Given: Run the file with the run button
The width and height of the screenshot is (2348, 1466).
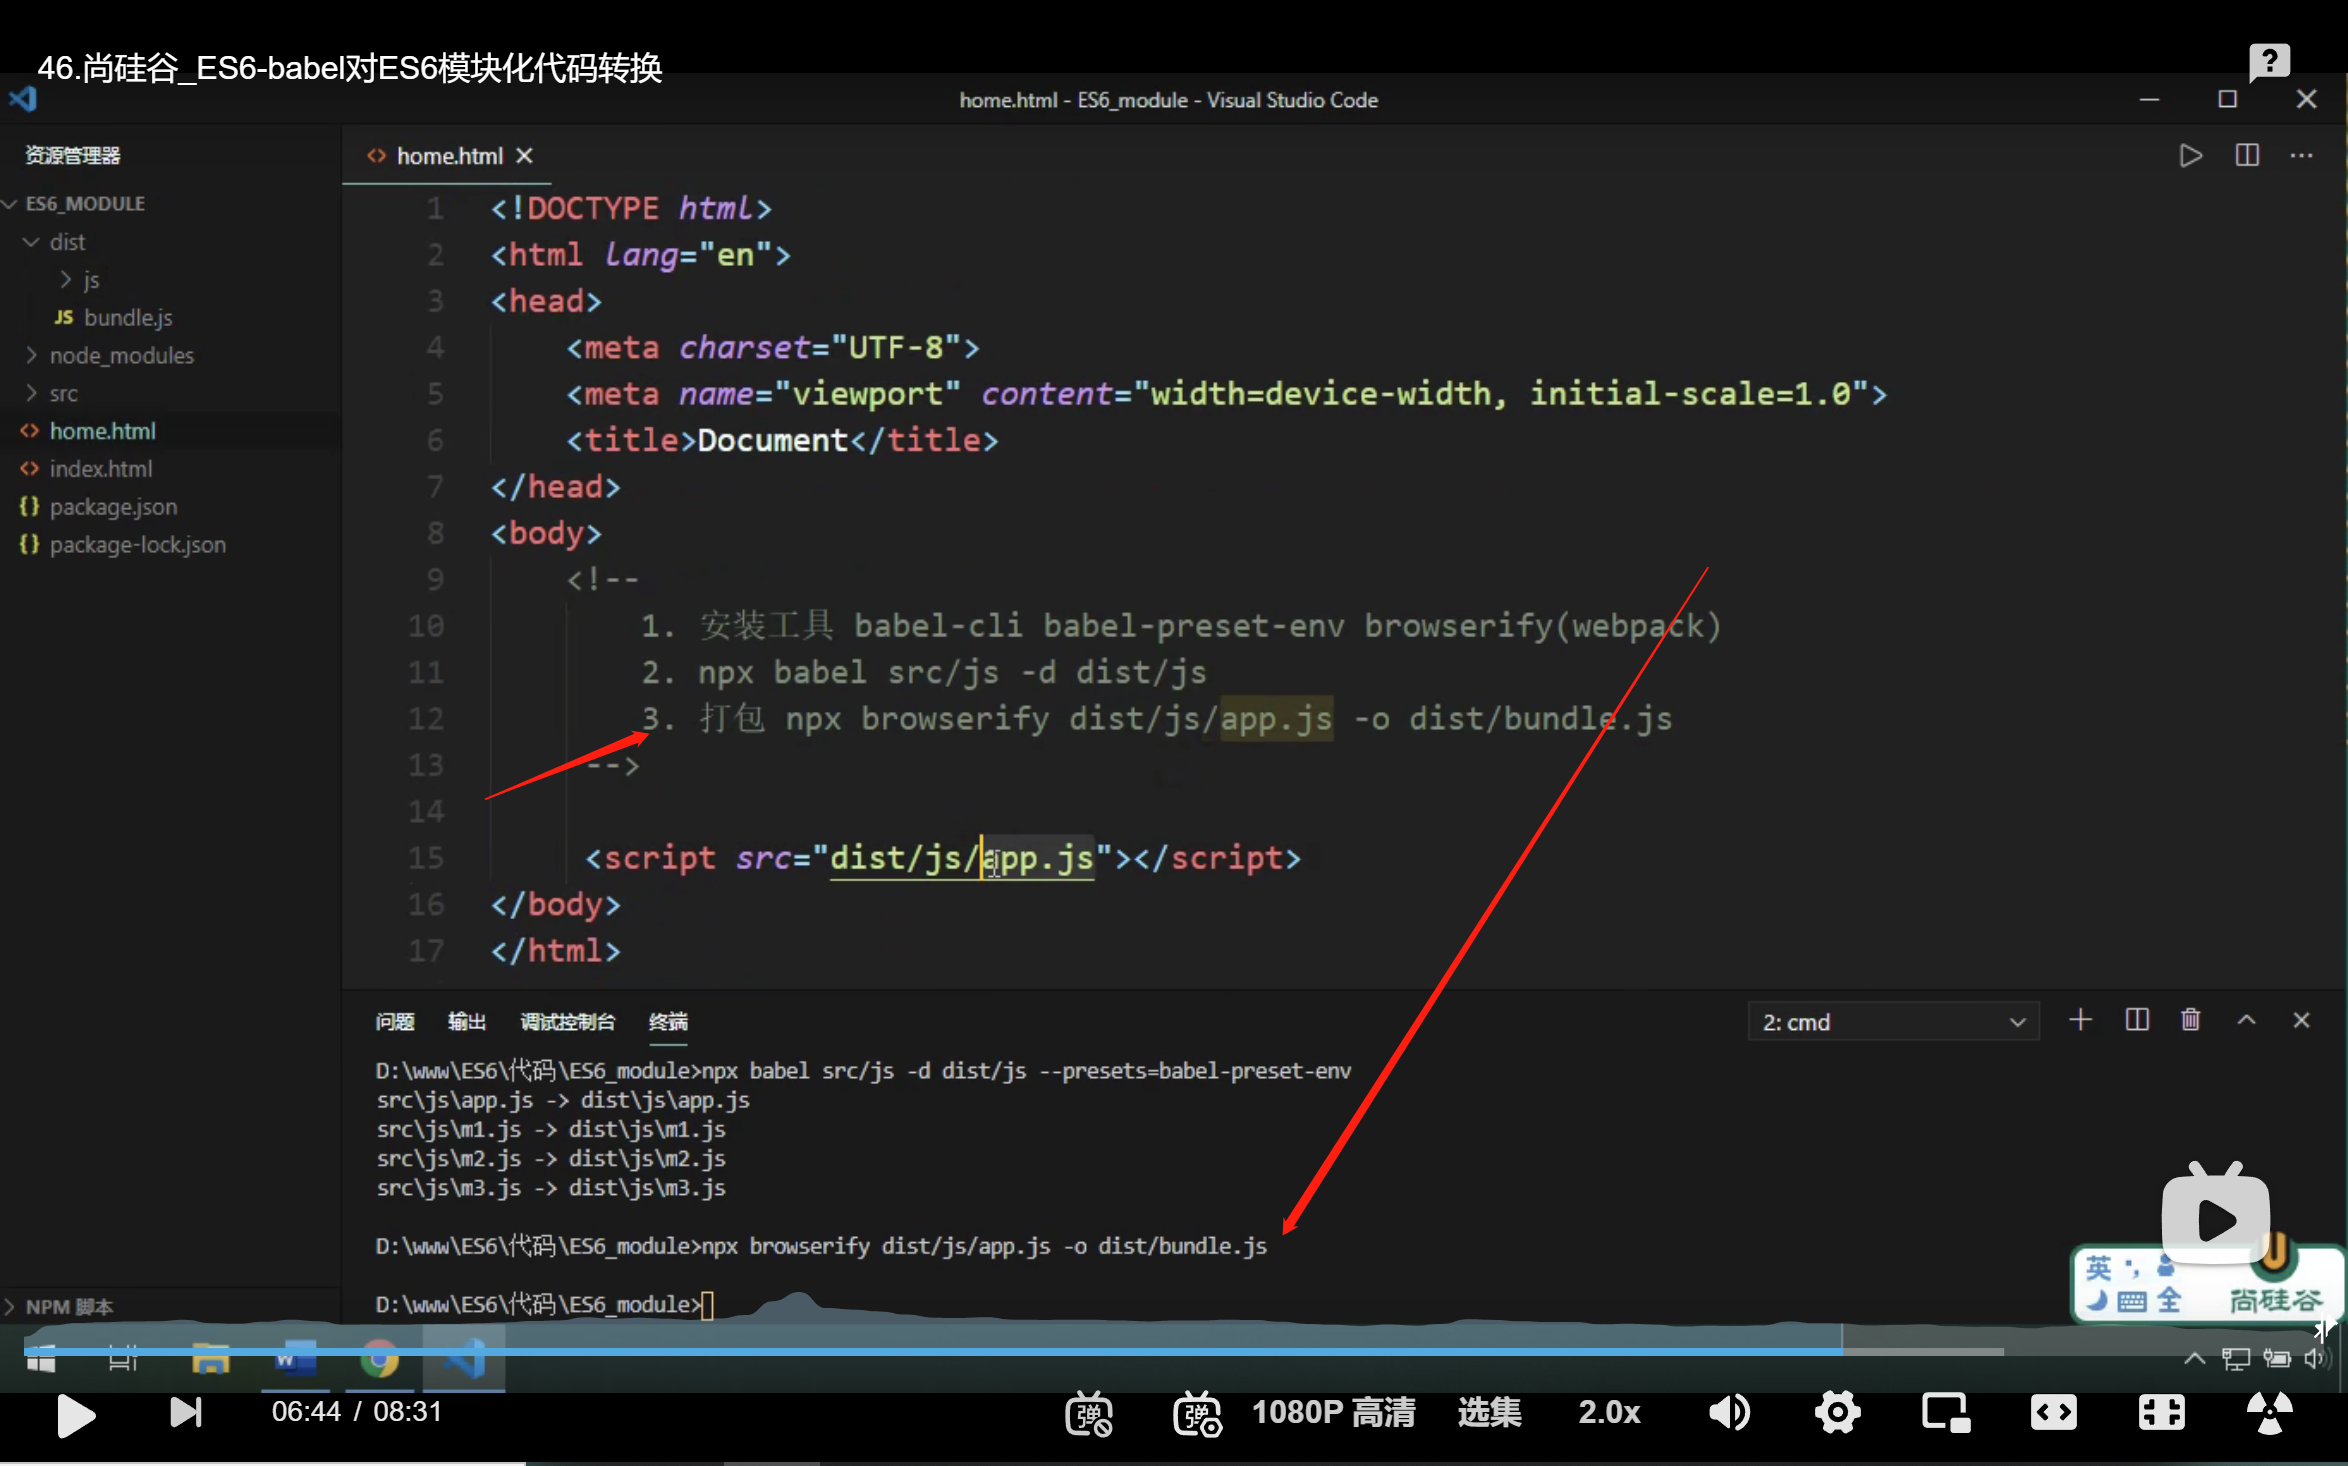Looking at the screenshot, I should pos(2190,155).
